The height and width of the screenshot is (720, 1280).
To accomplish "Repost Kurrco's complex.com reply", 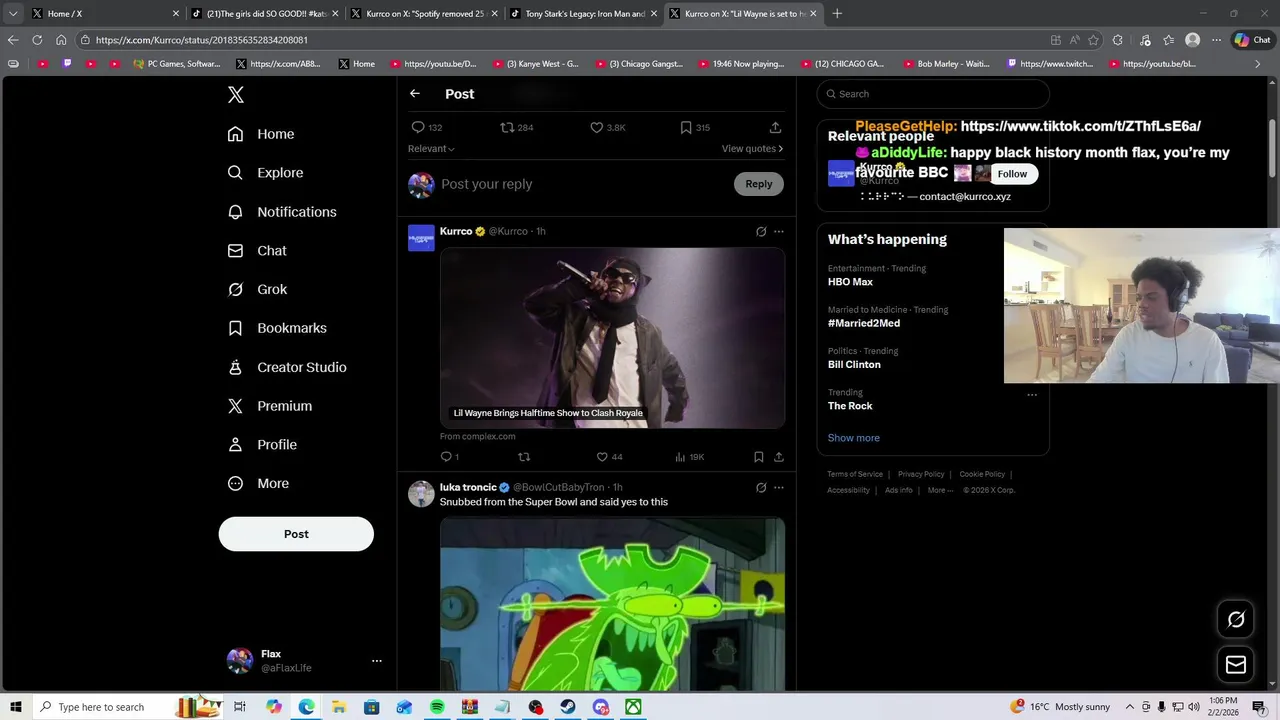I will click(x=523, y=457).
